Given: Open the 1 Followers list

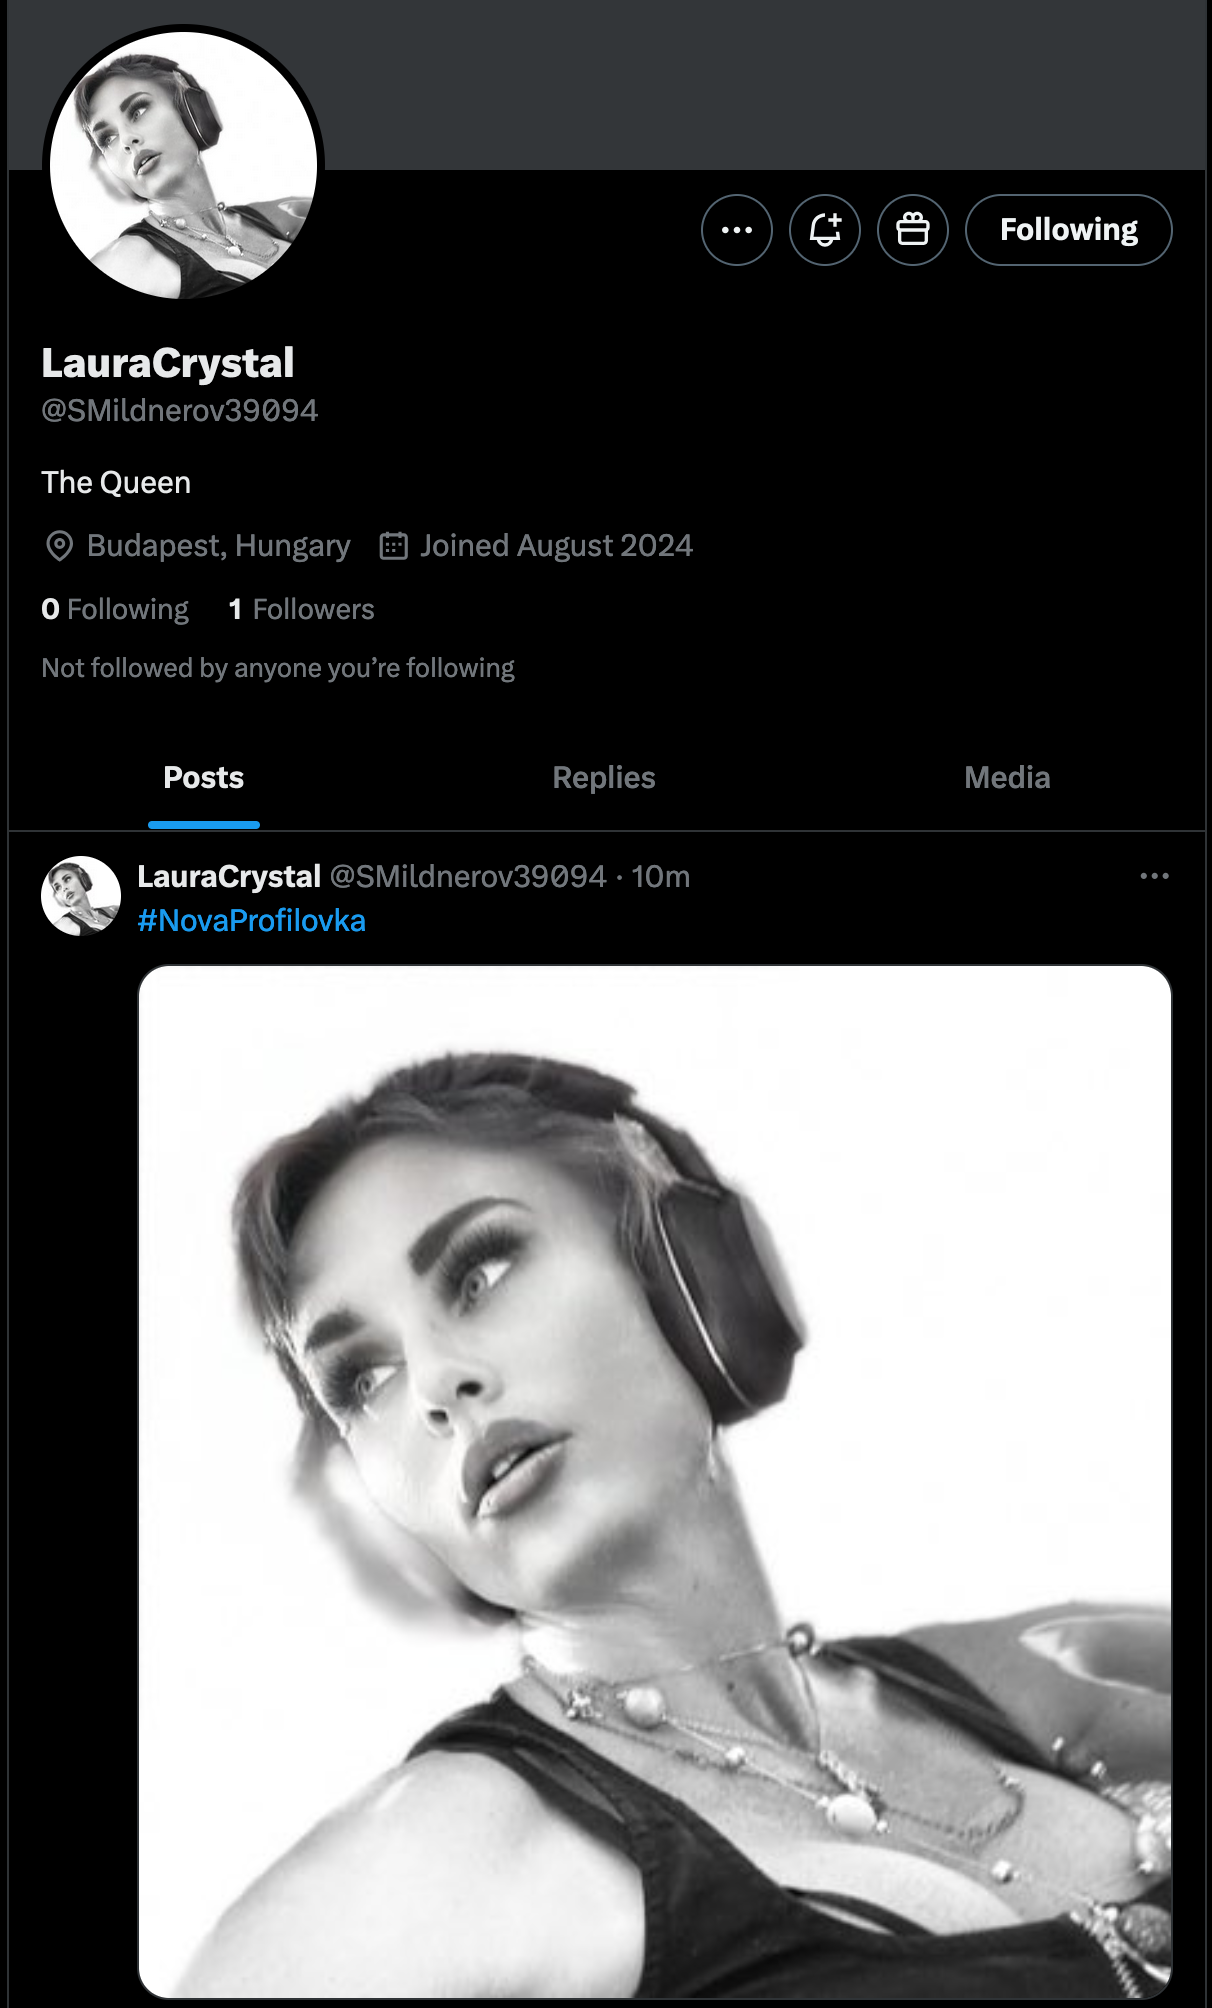Looking at the screenshot, I should (x=301, y=609).
